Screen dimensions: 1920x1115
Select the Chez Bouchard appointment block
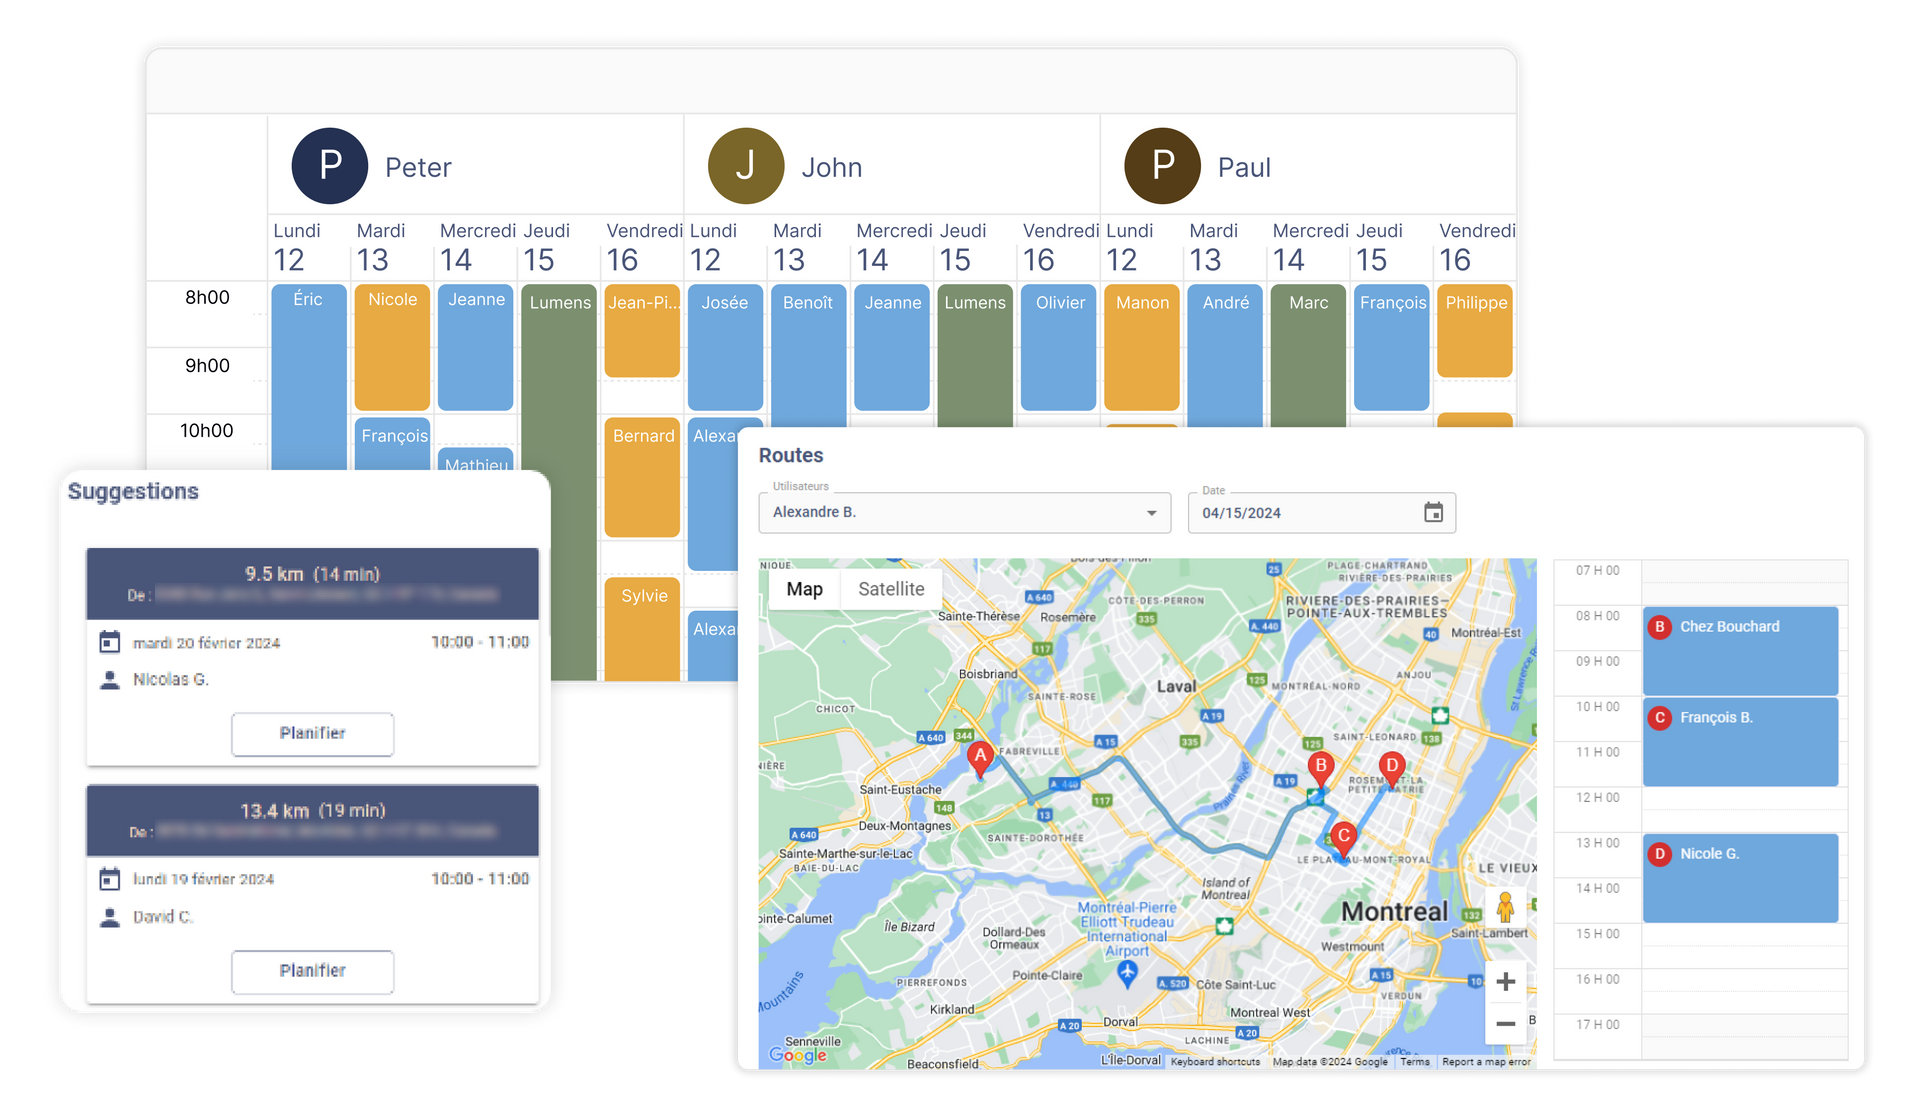1740,650
